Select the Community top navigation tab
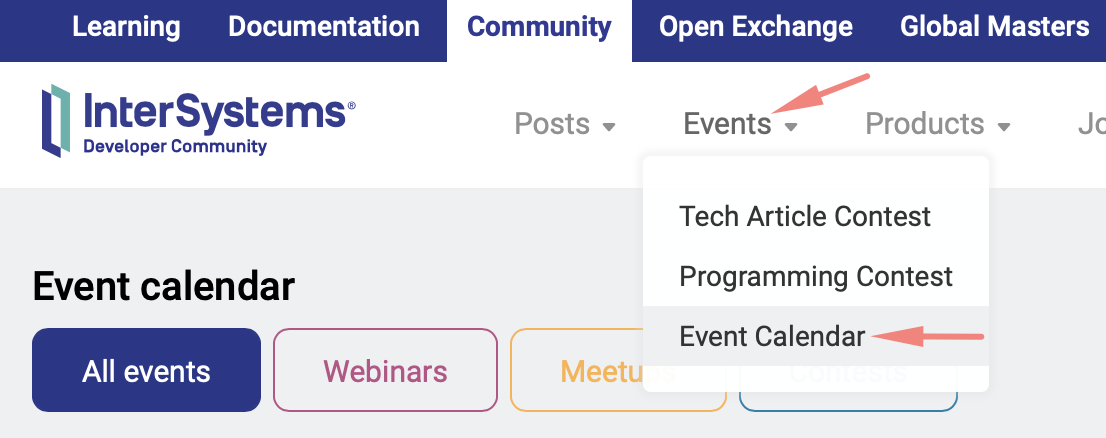 539,27
